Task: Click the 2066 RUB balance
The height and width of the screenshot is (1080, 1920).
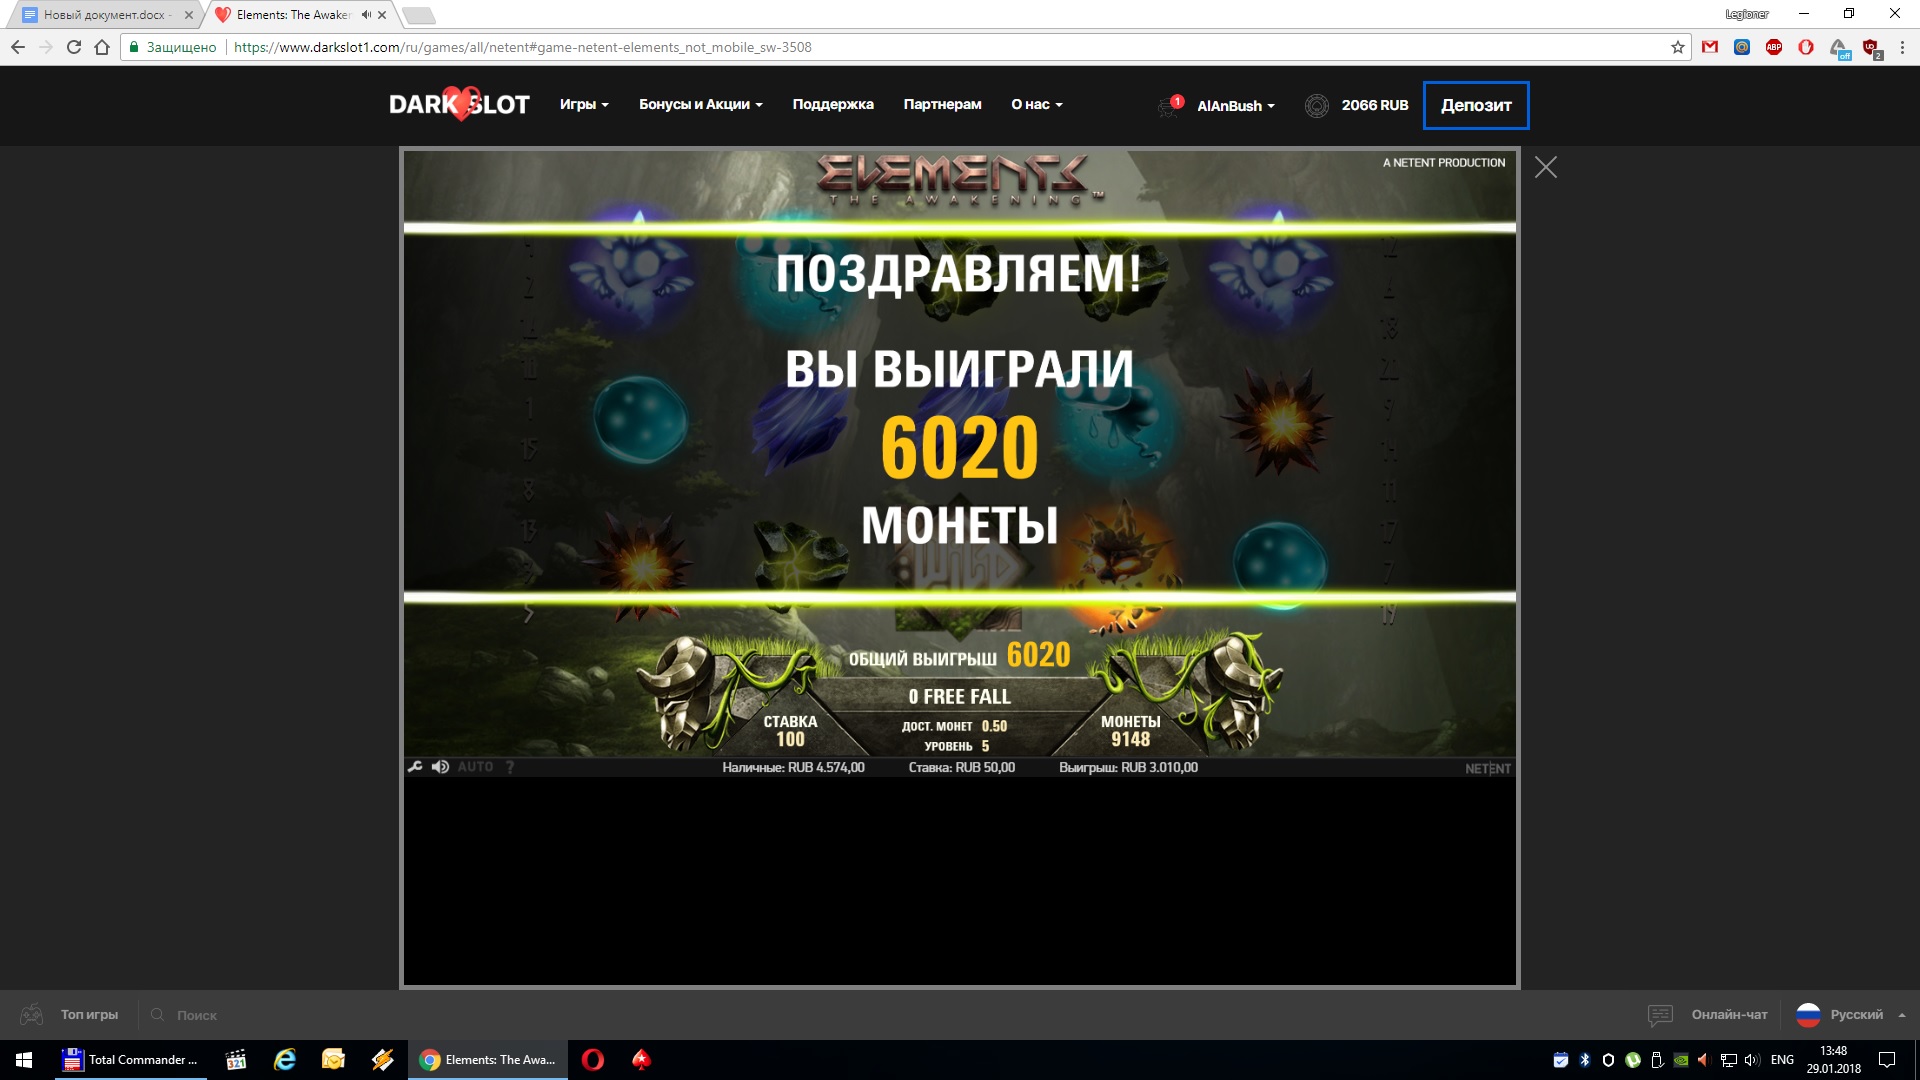Action: 1375,105
